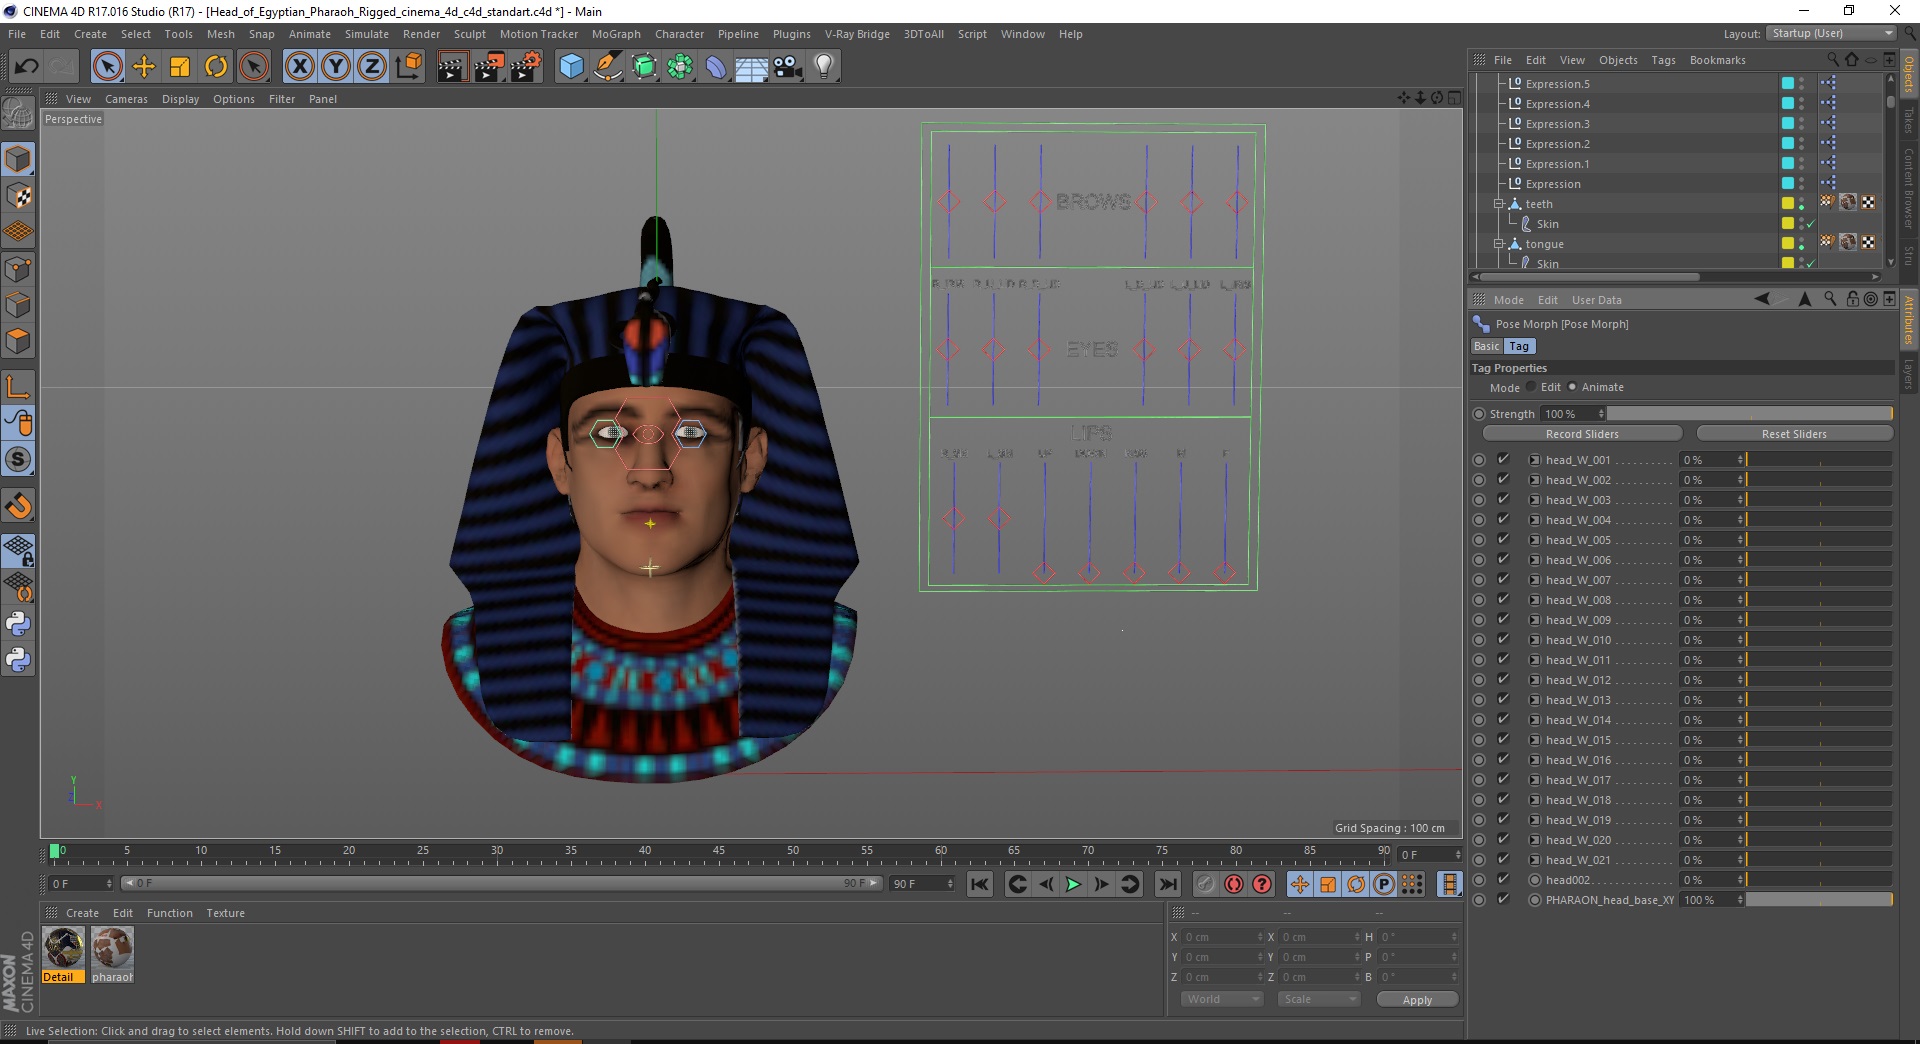
Task: Toggle checkmark for head_W_001 morph
Action: [x=1503, y=459]
